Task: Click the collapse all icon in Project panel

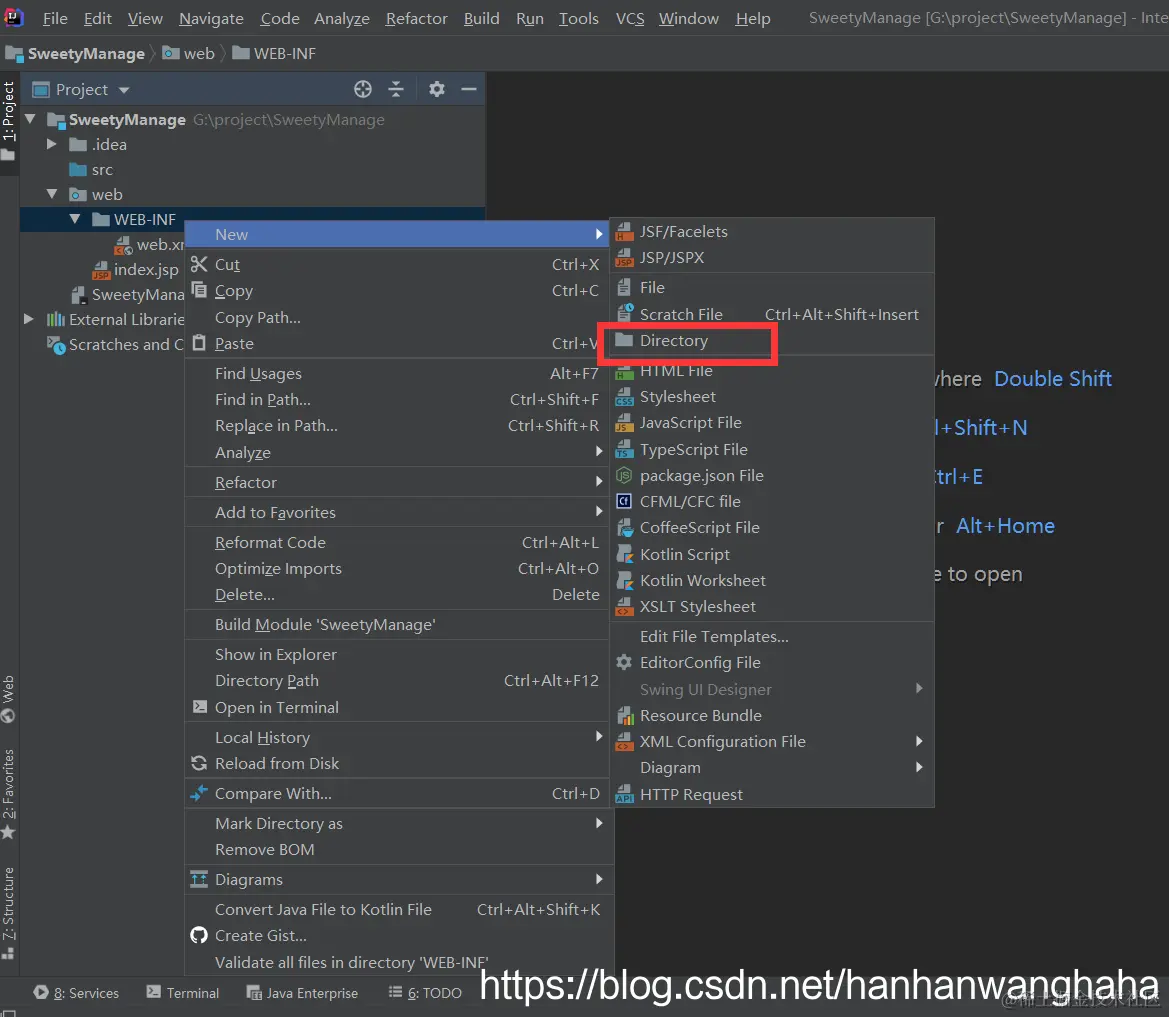Action: tap(396, 89)
